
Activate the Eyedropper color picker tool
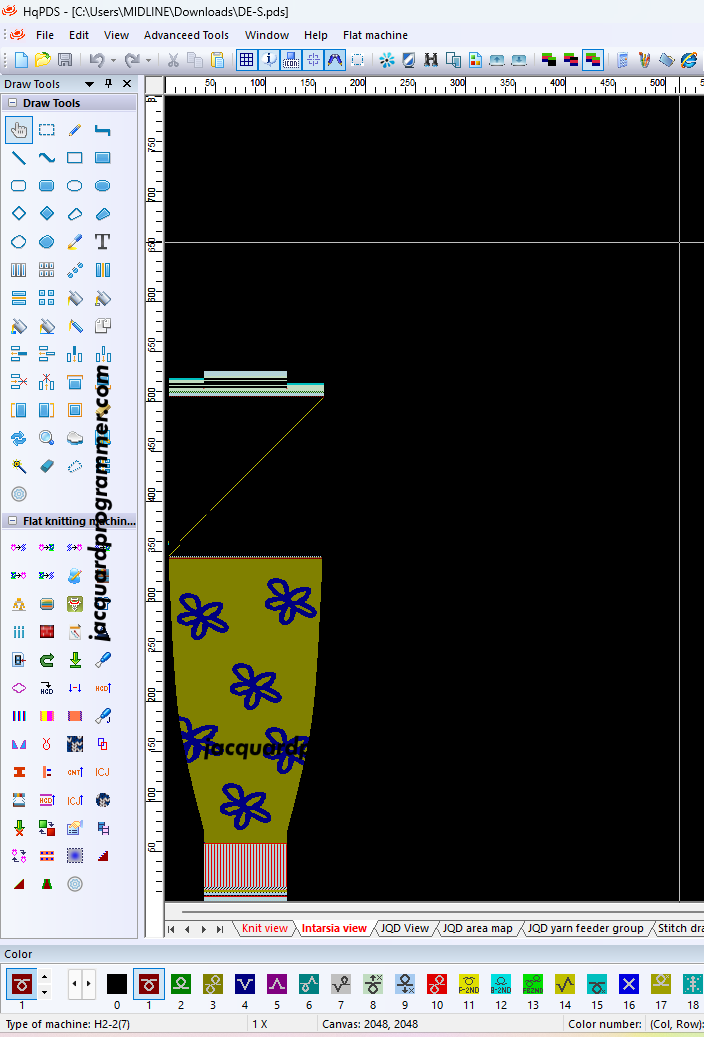click(75, 242)
